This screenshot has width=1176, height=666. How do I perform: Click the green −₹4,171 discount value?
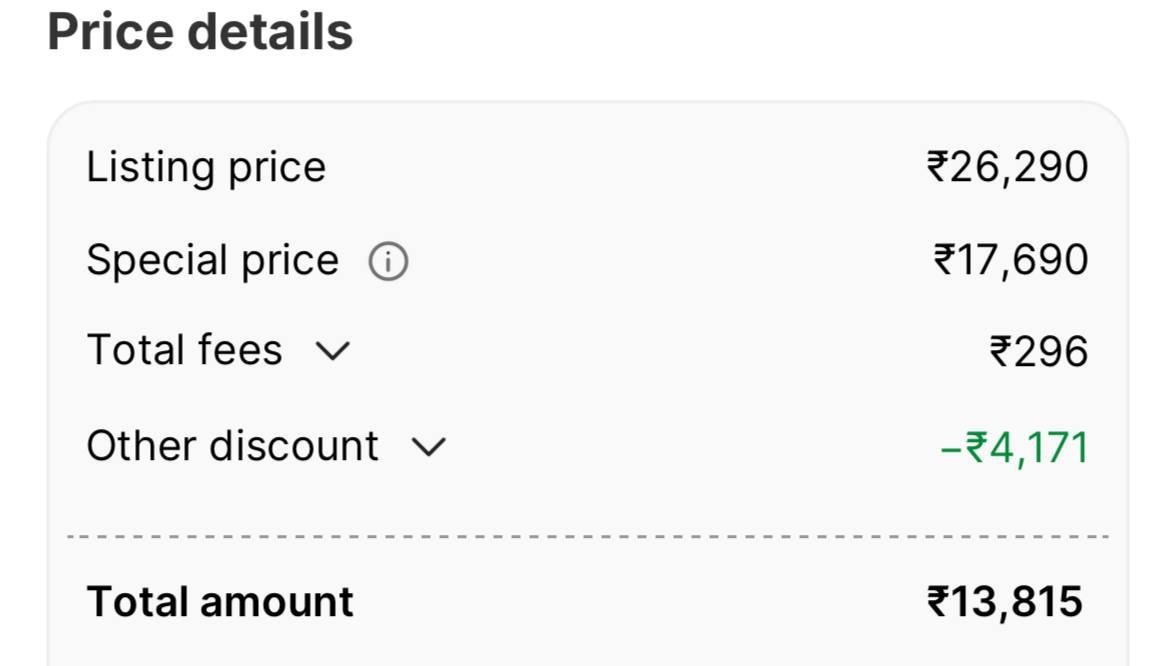[1013, 447]
